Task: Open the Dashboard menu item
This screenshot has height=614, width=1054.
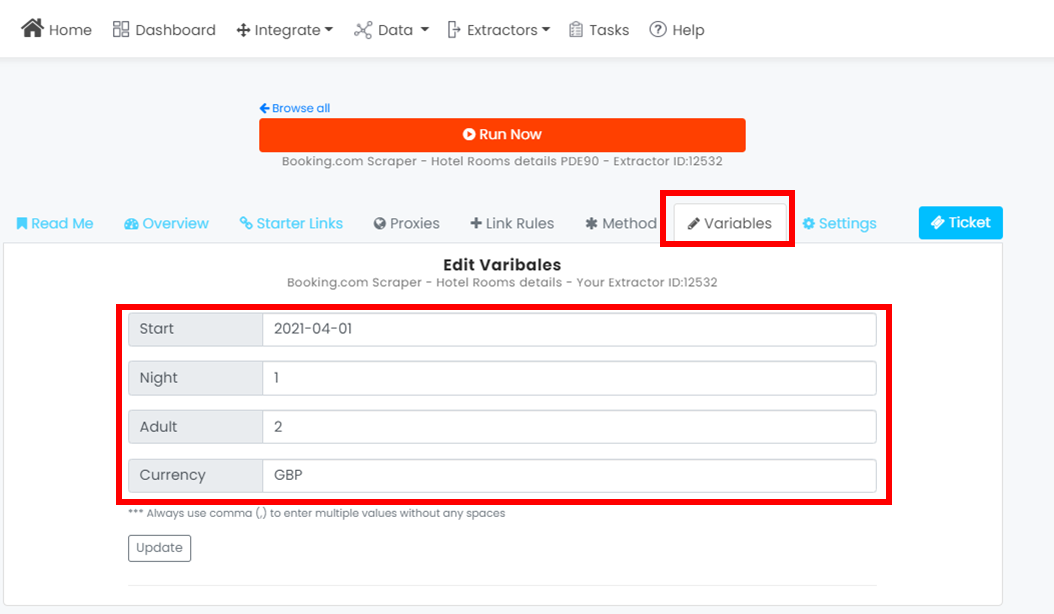Action: click(x=164, y=30)
